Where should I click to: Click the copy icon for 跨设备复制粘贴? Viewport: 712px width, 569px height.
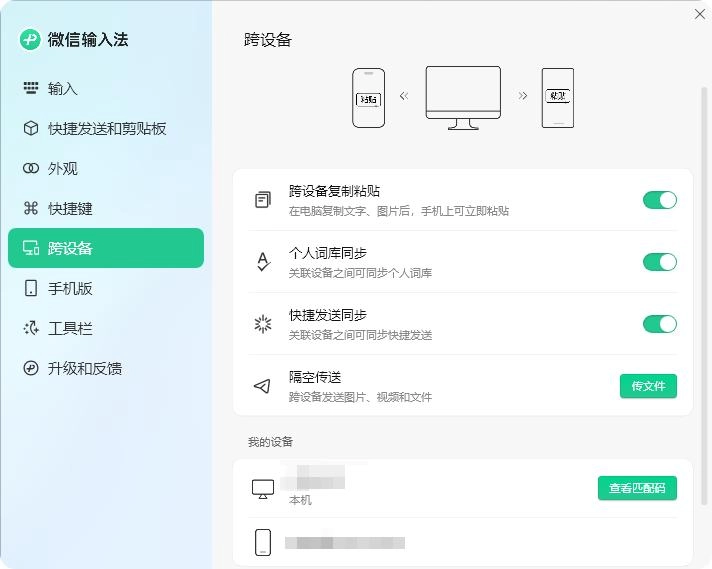tap(263, 200)
